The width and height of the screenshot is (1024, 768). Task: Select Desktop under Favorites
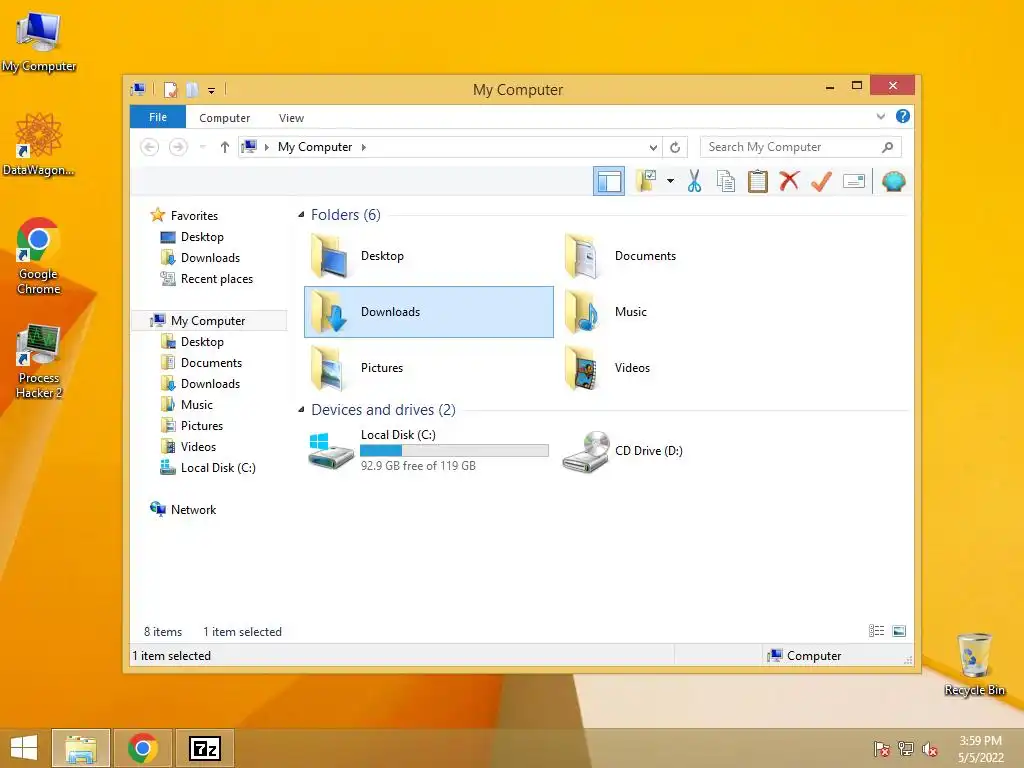click(202, 236)
